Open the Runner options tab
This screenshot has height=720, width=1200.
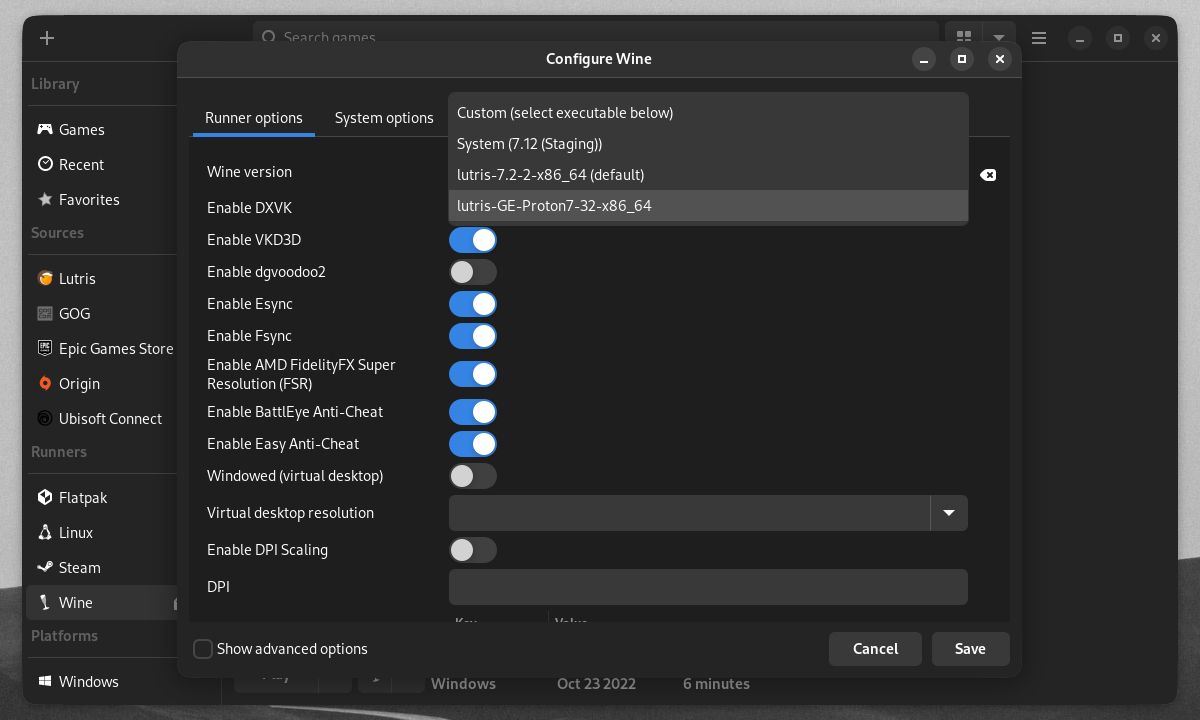point(254,118)
